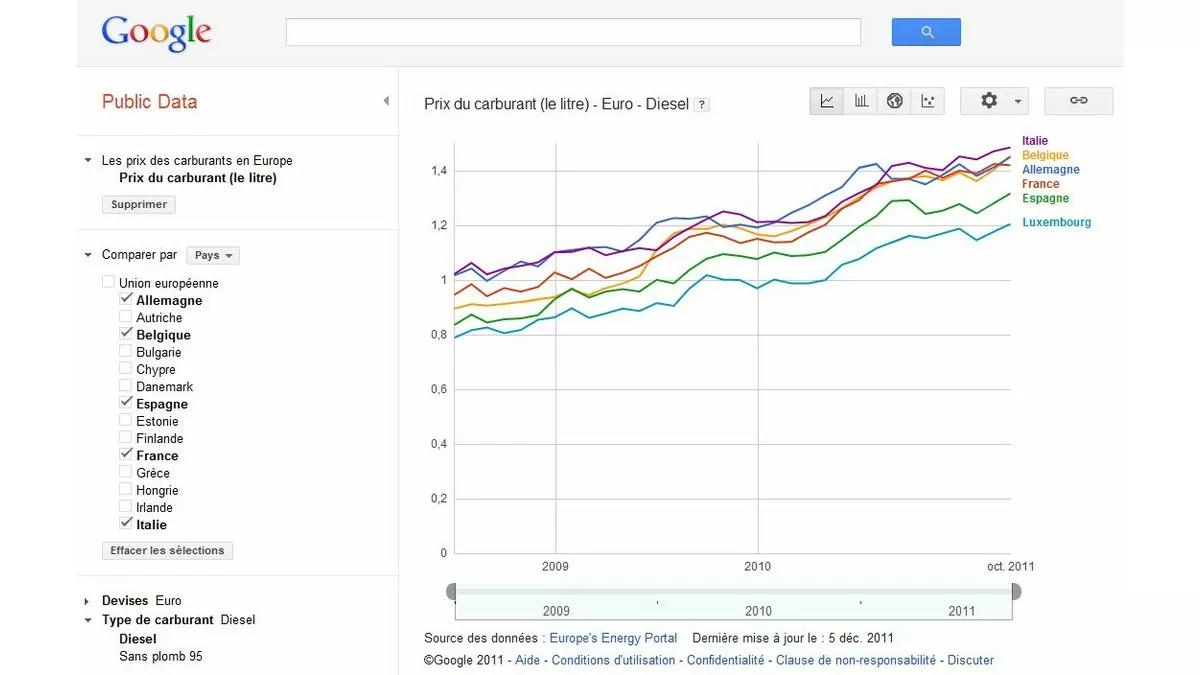Click the link sharing icon
This screenshot has width=1200, height=675.
(x=1078, y=100)
